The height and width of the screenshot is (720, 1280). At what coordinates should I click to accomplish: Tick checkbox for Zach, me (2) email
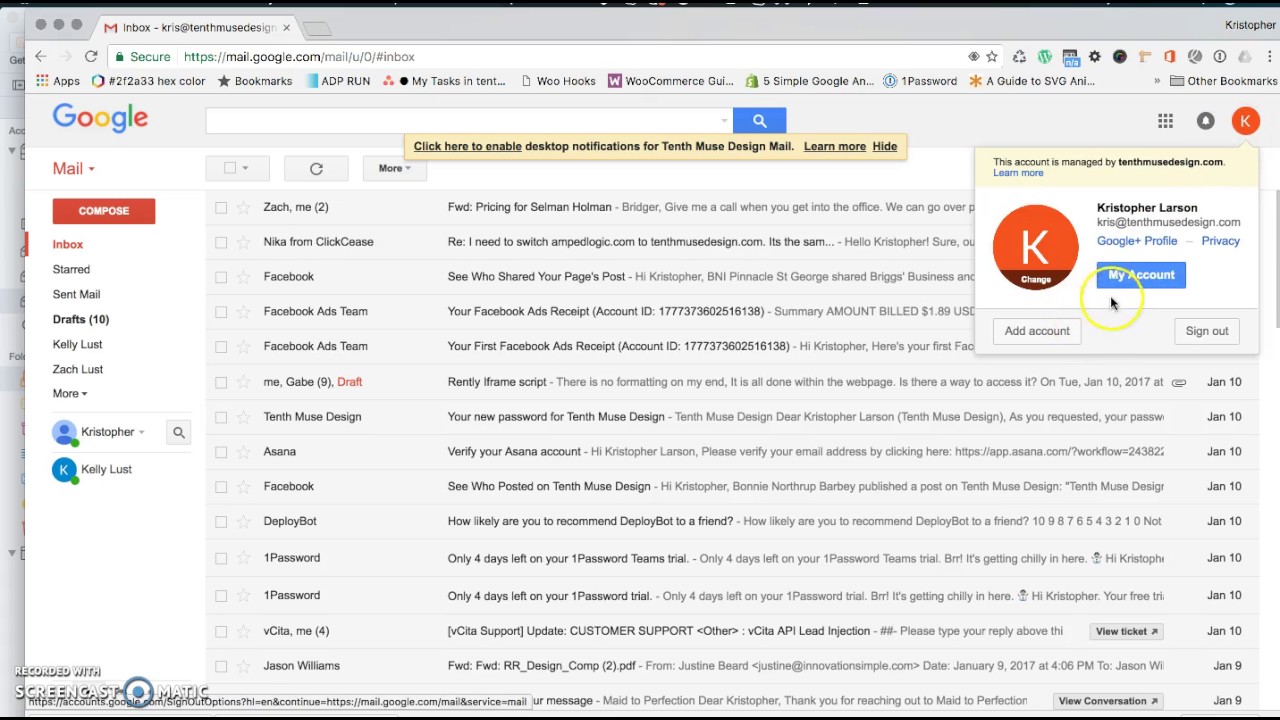tap(221, 207)
